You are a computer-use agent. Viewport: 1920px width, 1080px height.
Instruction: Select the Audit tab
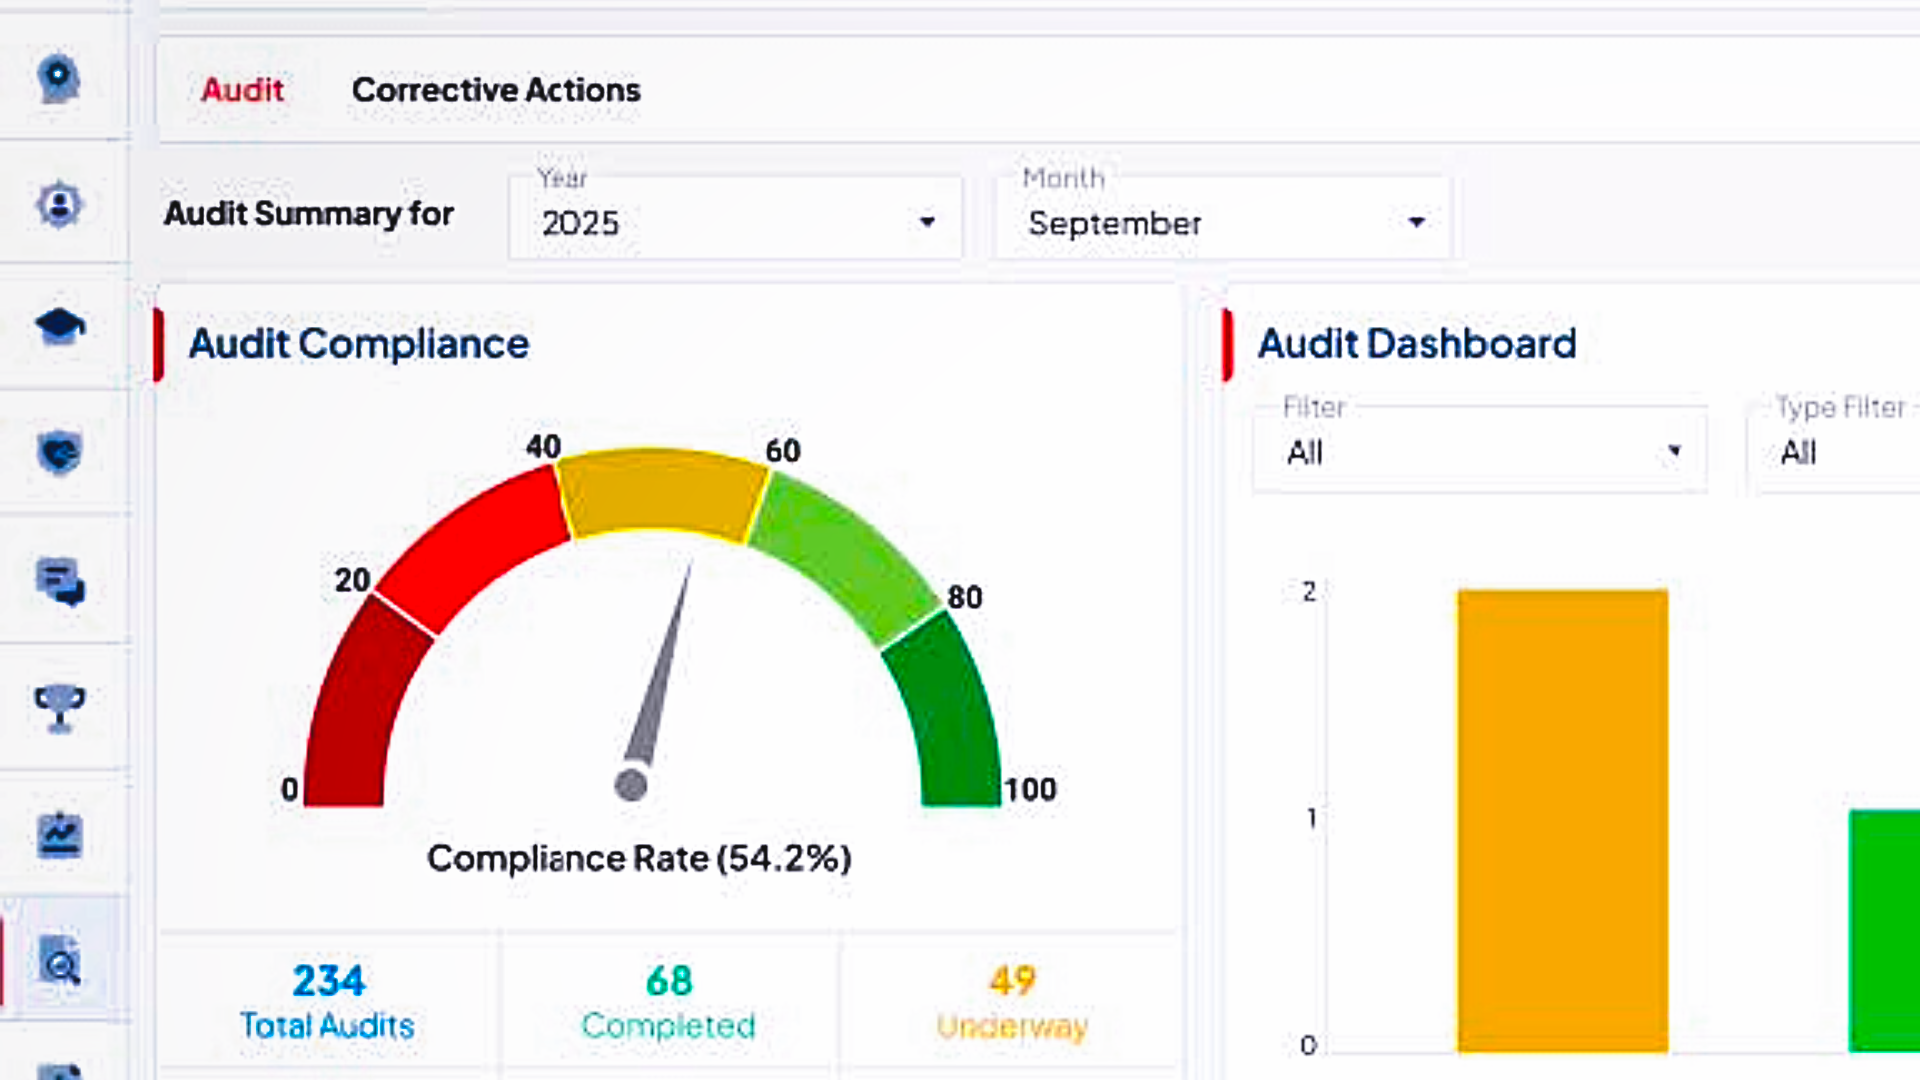242,90
